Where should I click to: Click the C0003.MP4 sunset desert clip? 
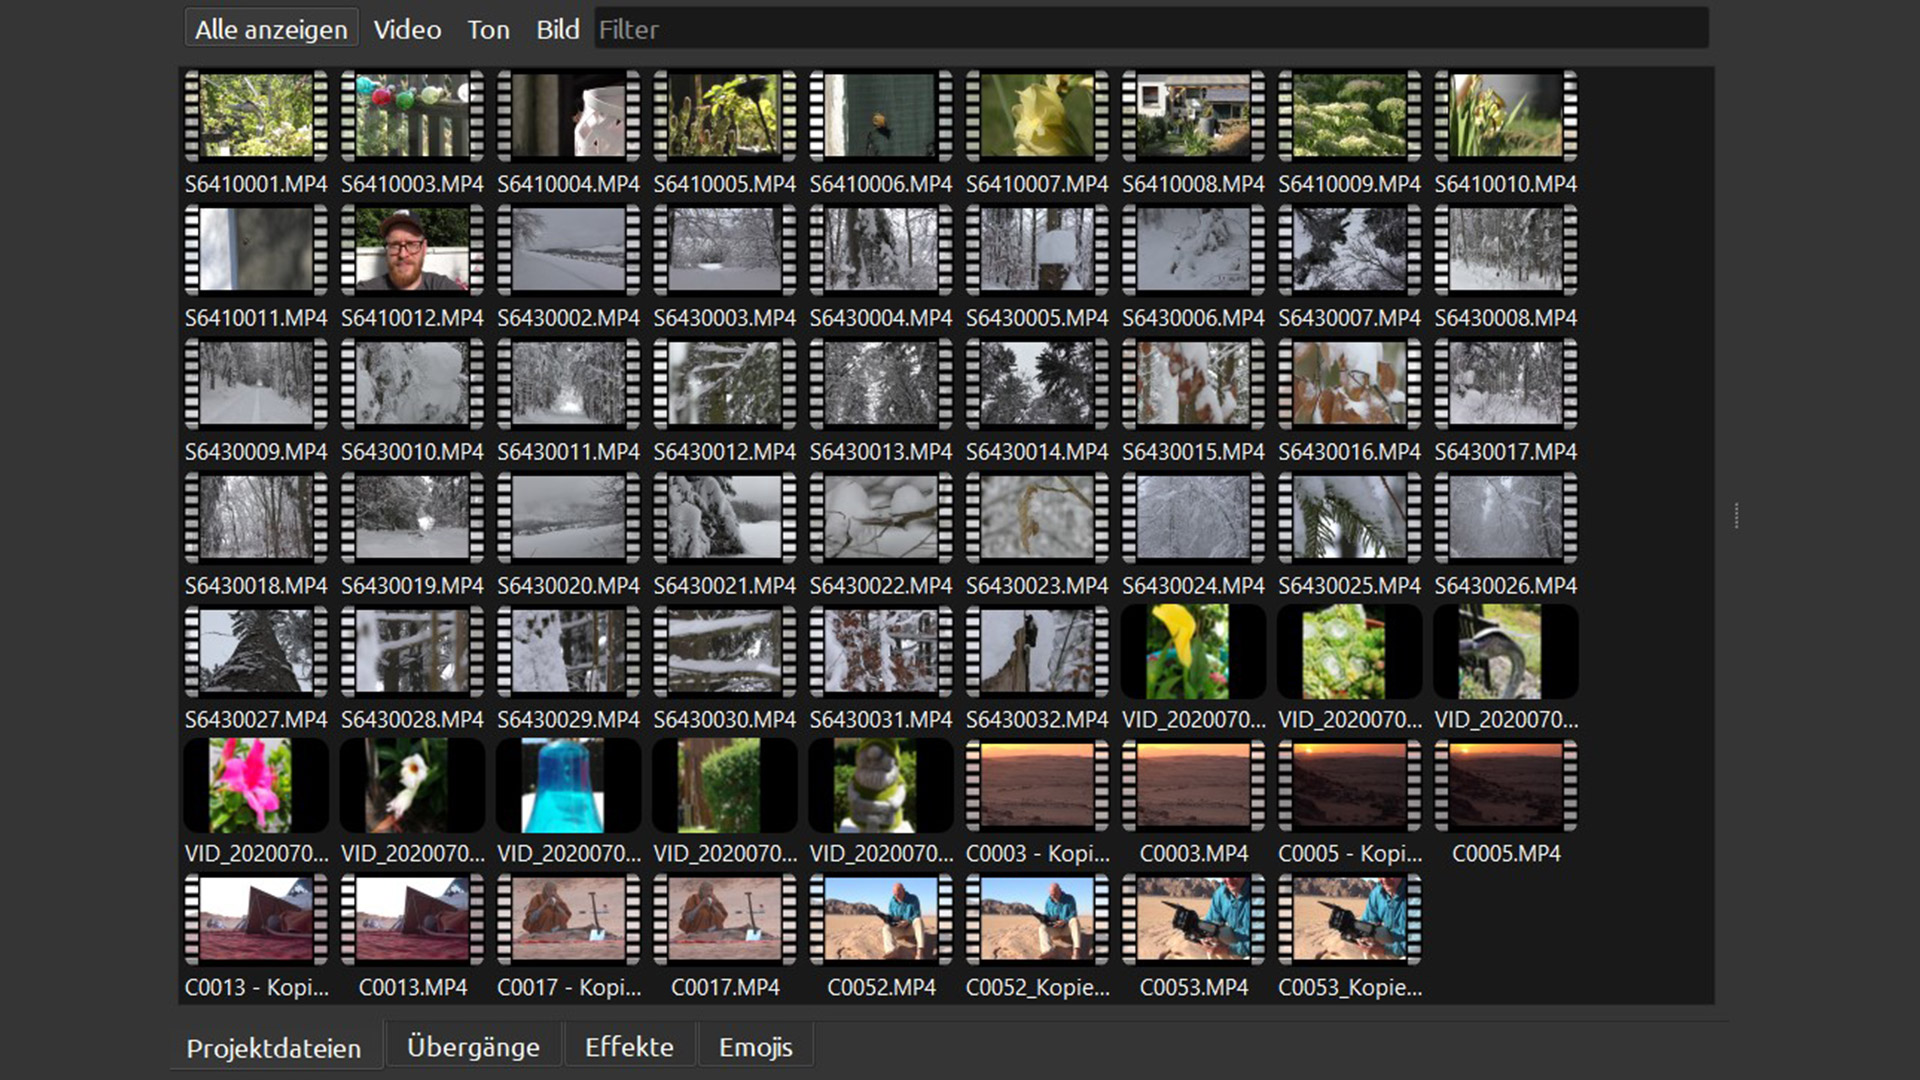[x=1193, y=786]
